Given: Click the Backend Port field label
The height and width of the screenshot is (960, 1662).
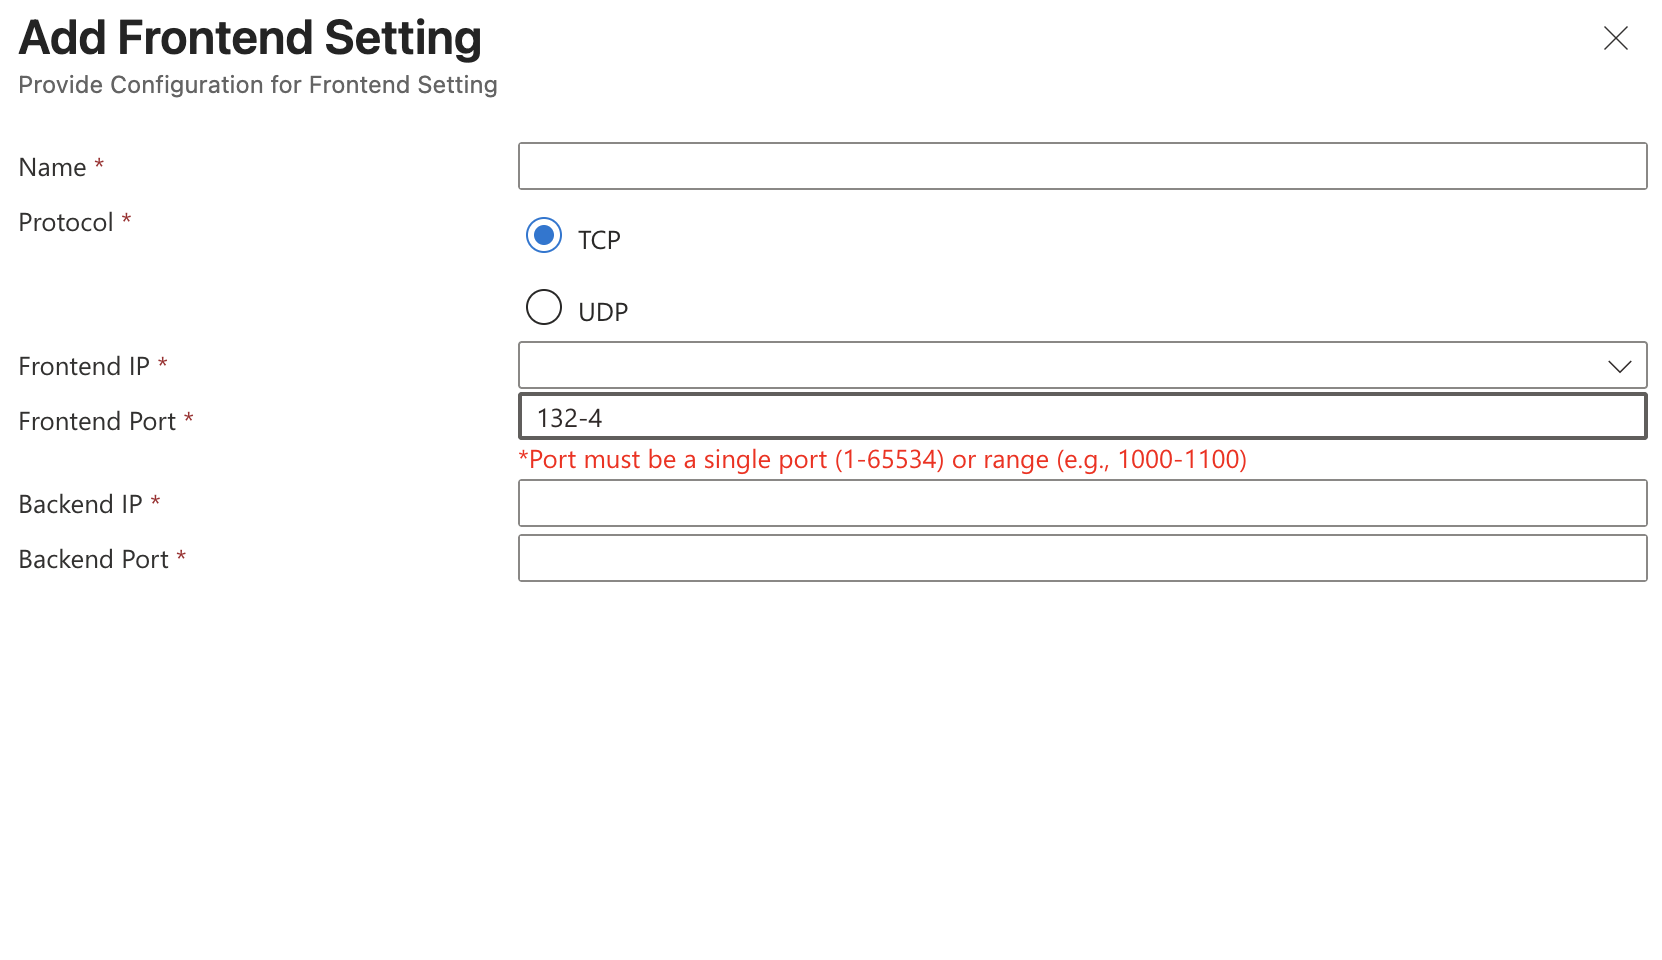Looking at the screenshot, I should click(94, 560).
